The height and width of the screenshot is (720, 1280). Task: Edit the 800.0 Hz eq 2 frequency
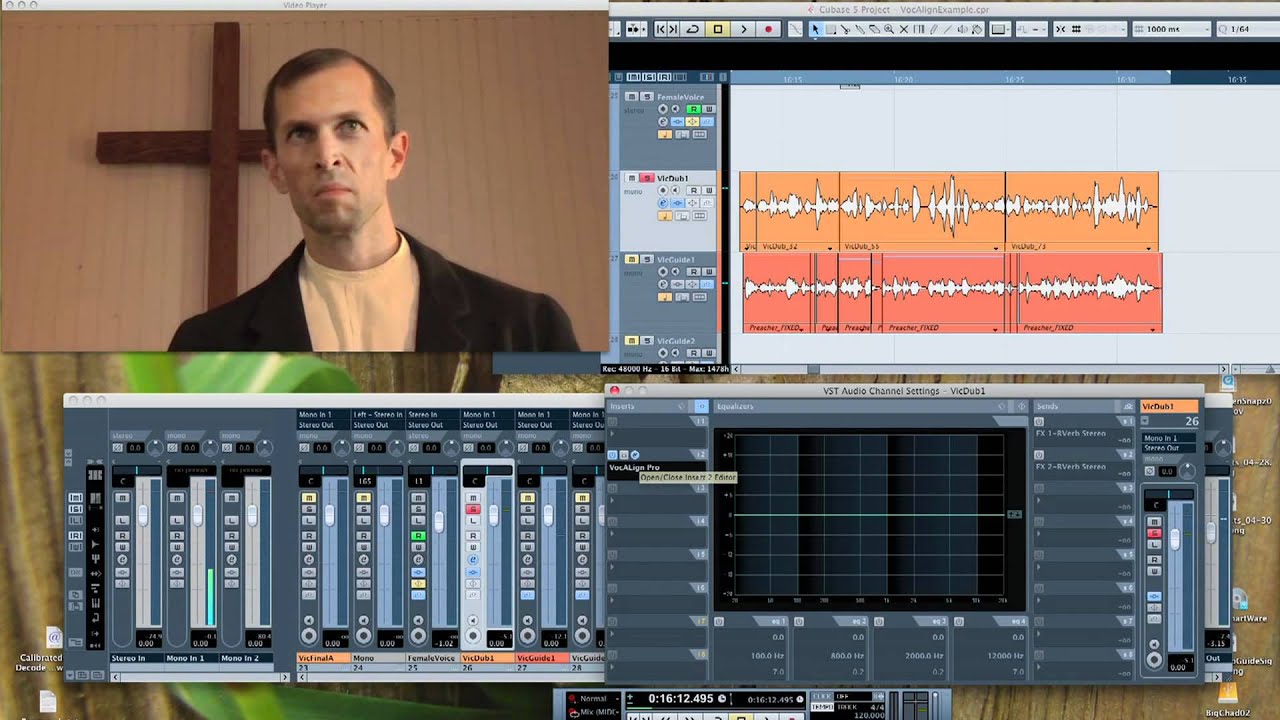coord(847,656)
